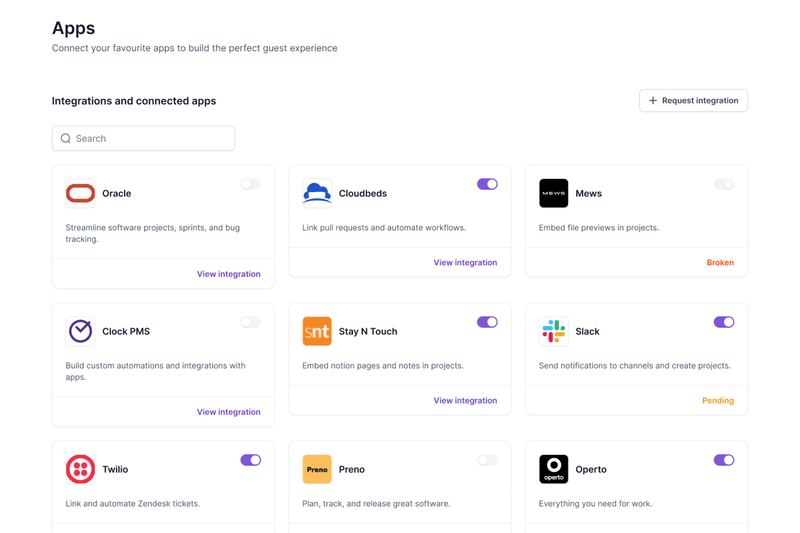Click the Slack logo icon
The height and width of the screenshot is (533, 800).
tap(553, 331)
